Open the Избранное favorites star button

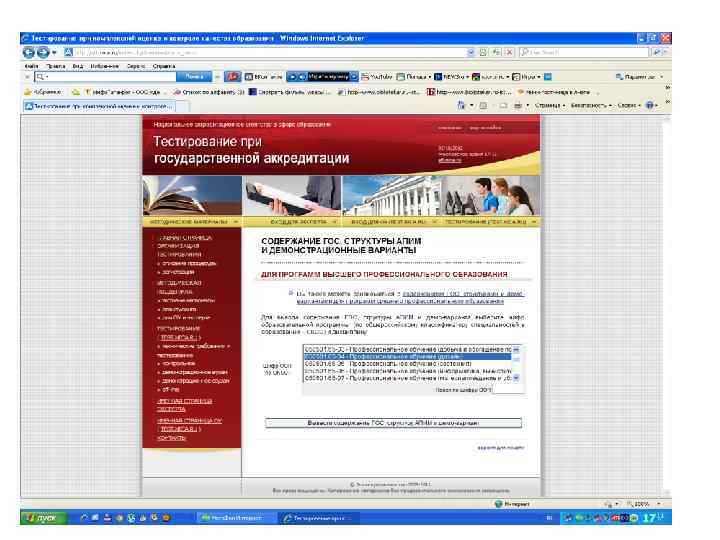[43, 92]
